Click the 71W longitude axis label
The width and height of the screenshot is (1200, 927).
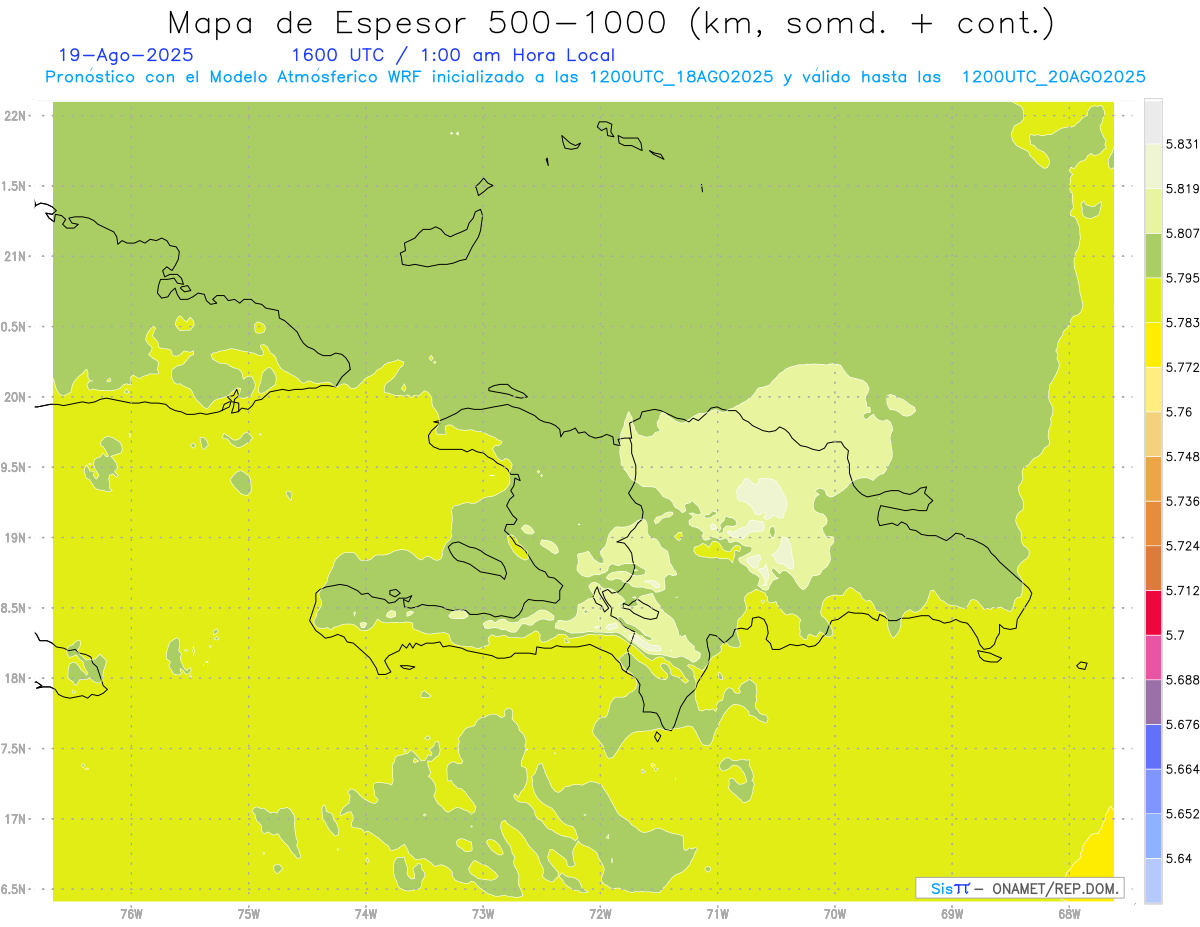(717, 914)
